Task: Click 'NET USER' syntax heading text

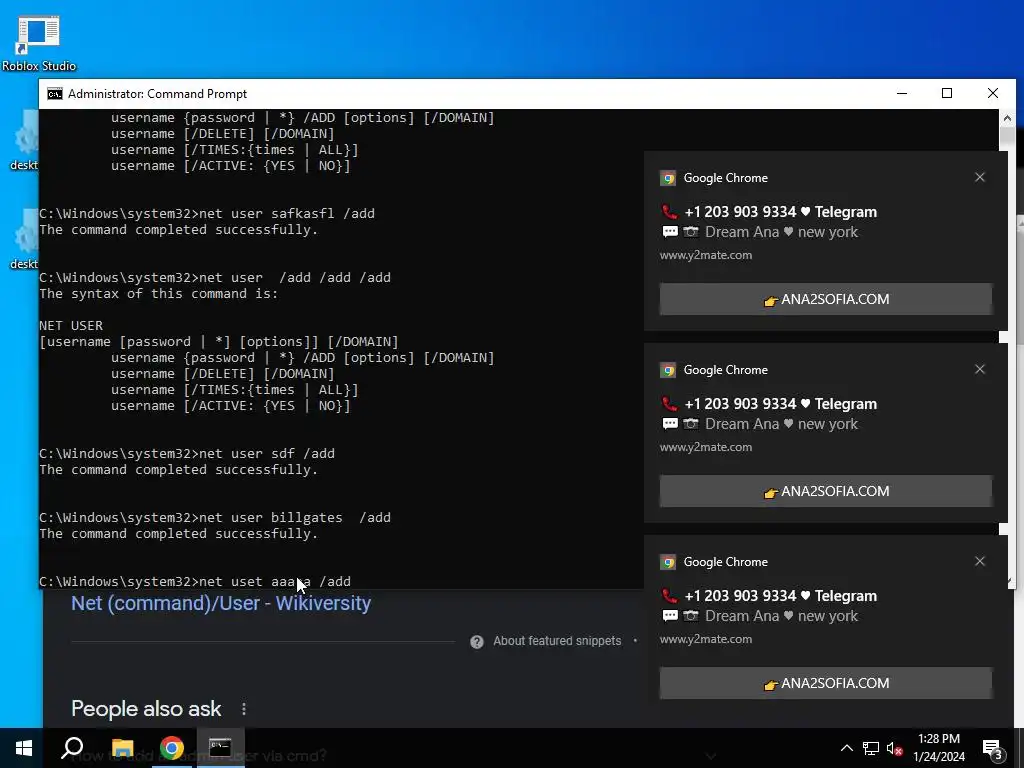Action: coord(71,326)
